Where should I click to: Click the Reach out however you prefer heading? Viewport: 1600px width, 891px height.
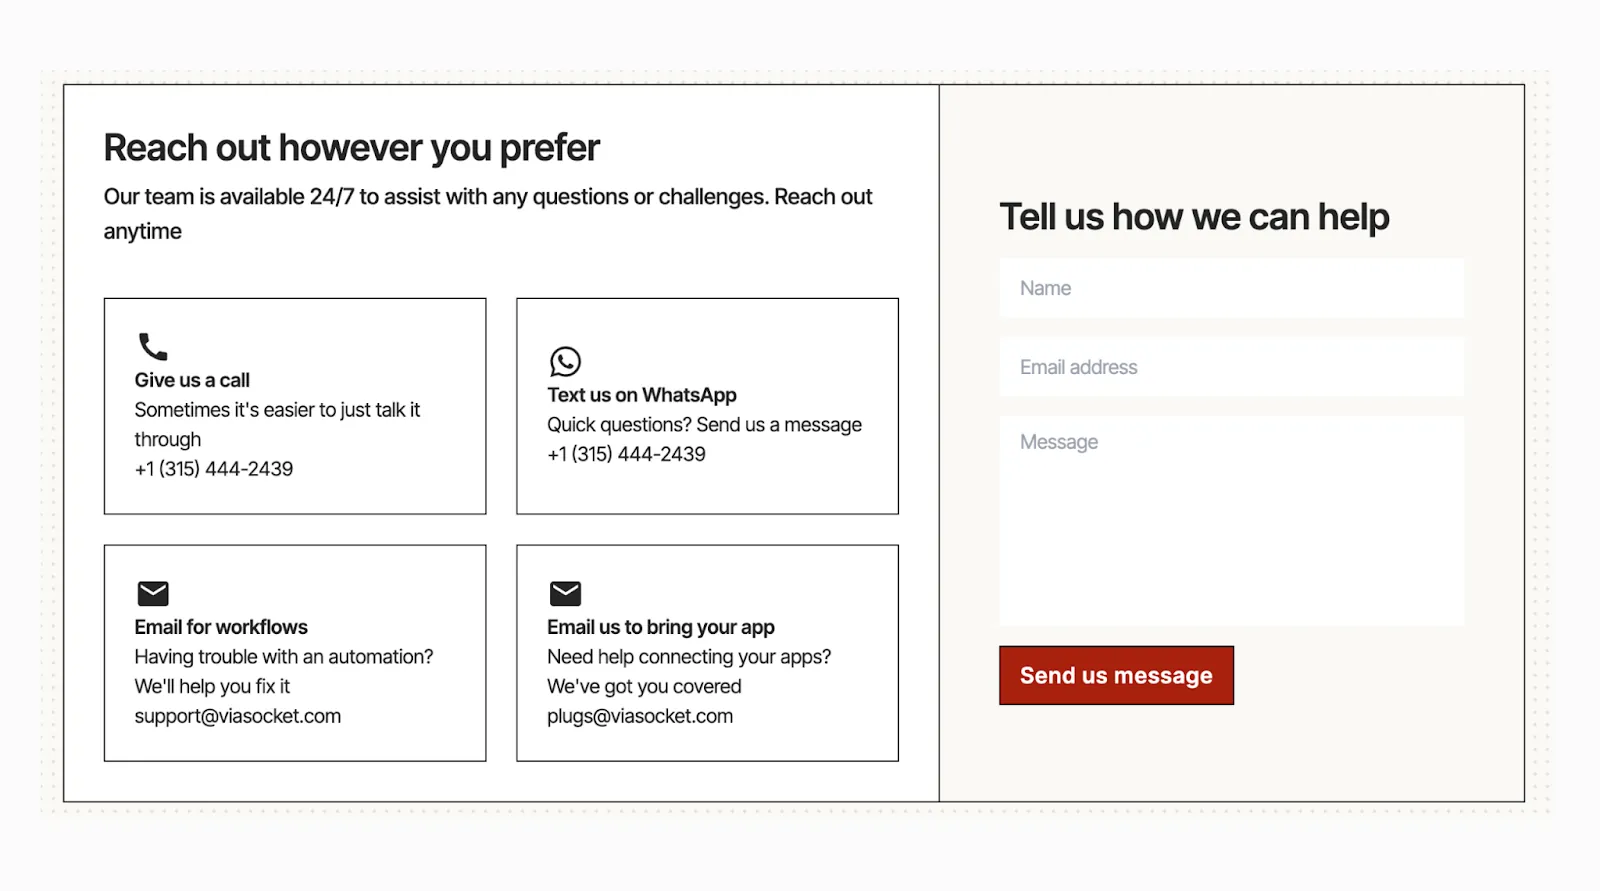coord(352,148)
